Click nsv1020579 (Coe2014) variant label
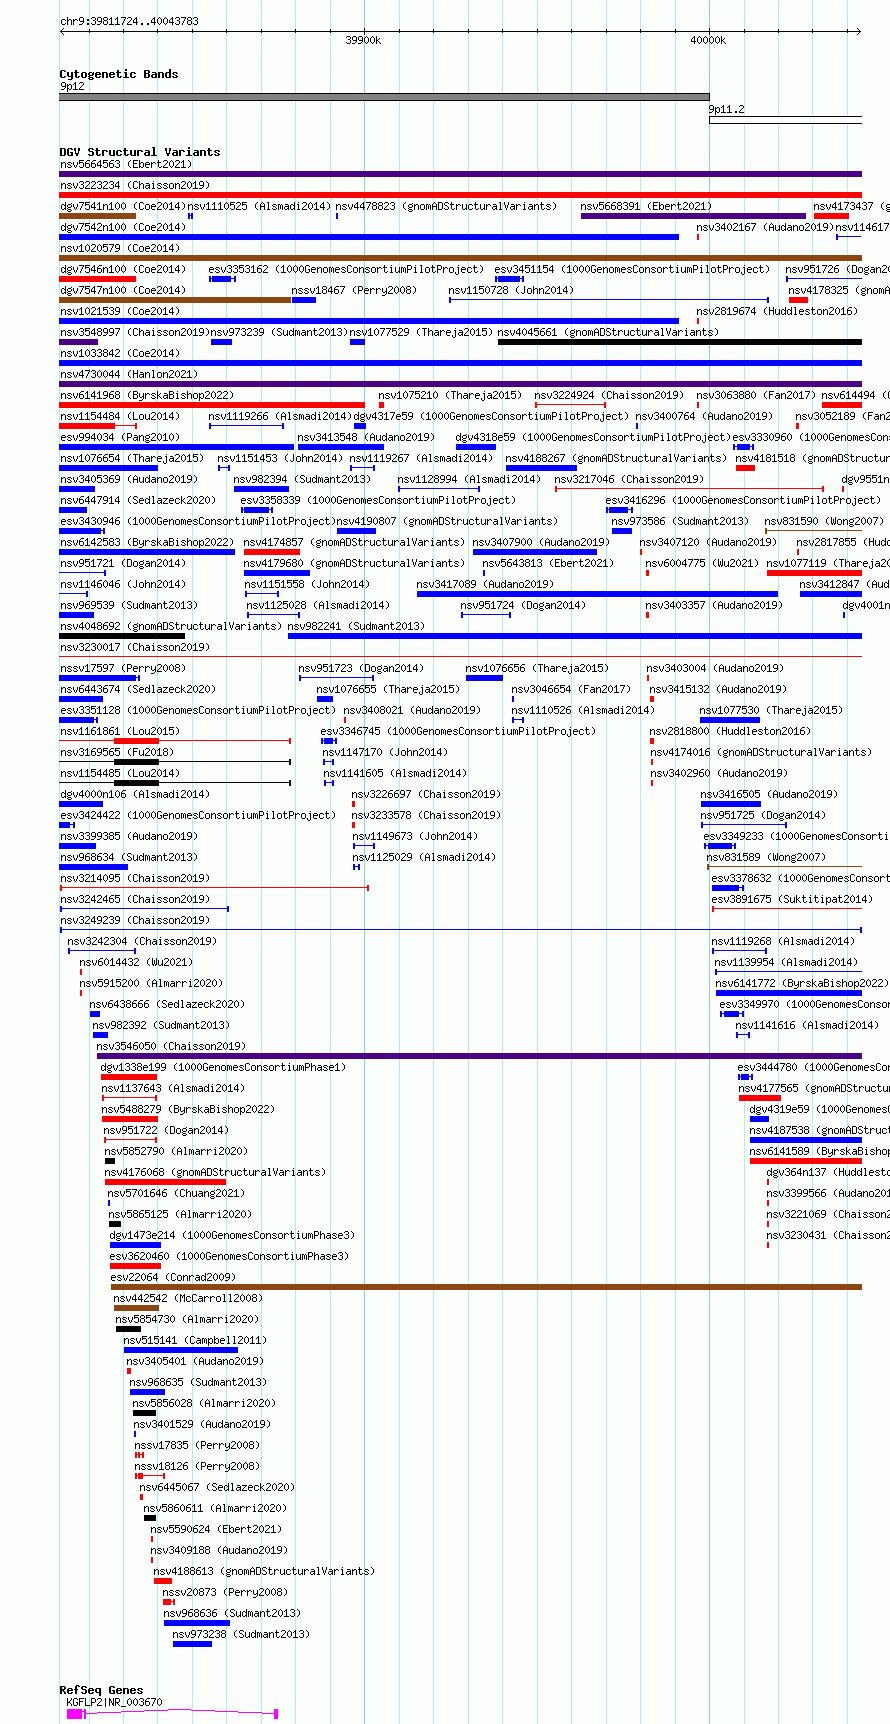This screenshot has width=890, height=1724. pos(120,248)
